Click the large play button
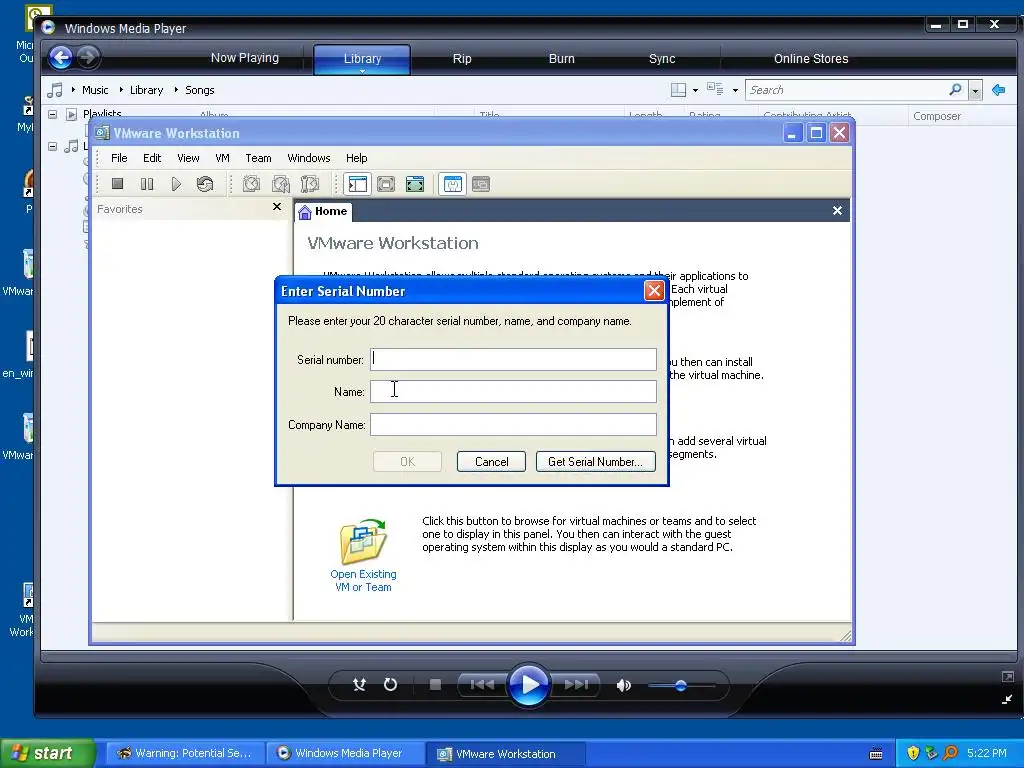Screen dimensions: 1024x768 (x=529, y=684)
